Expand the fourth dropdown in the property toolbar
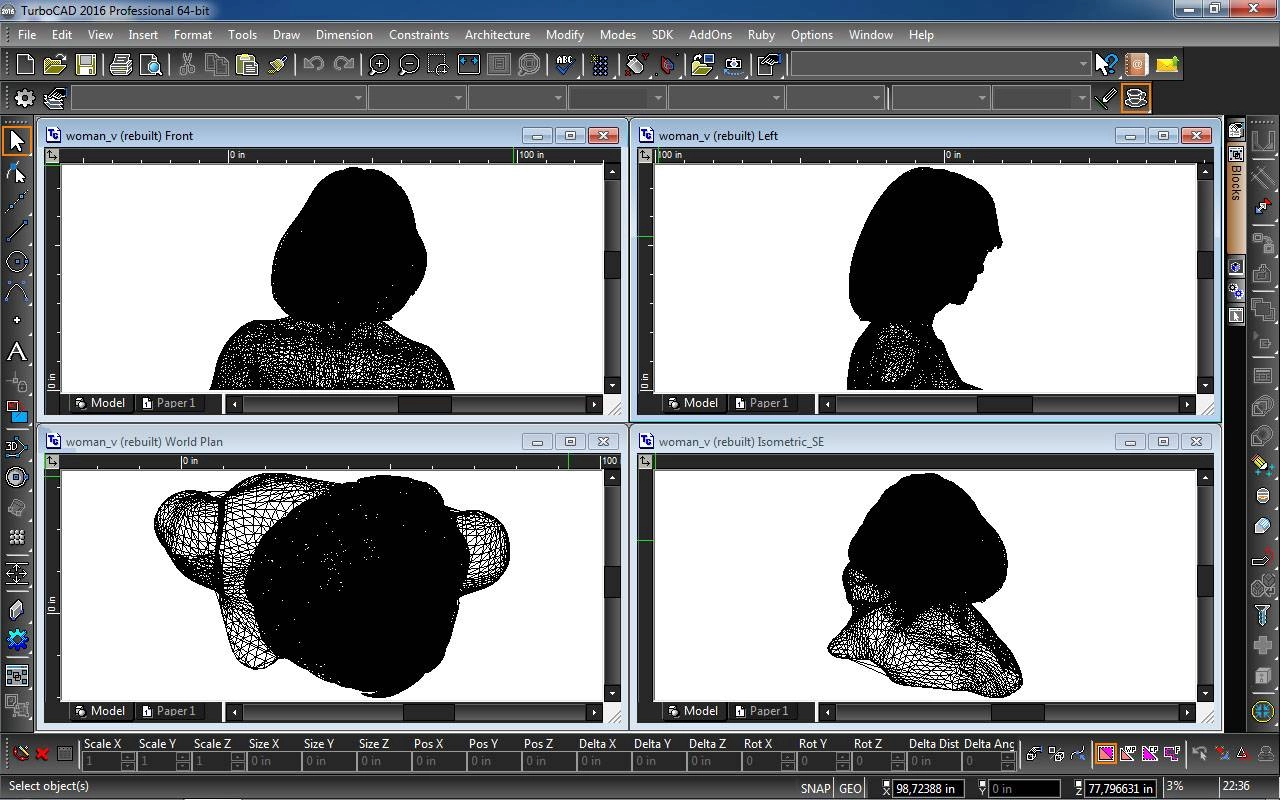This screenshot has height=800, width=1280. point(658,98)
